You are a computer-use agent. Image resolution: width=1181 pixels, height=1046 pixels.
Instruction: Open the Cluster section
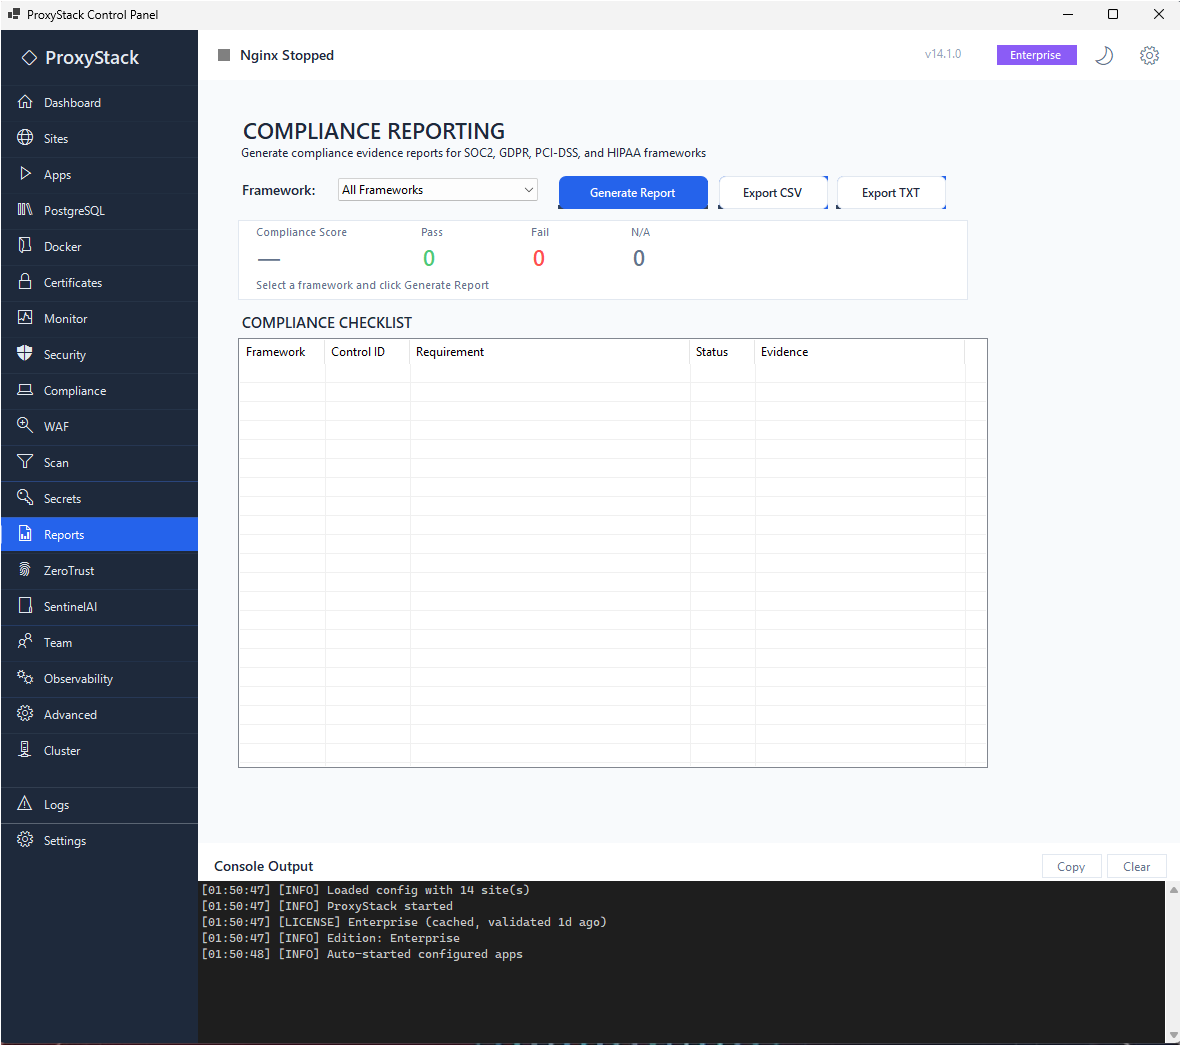coord(61,750)
